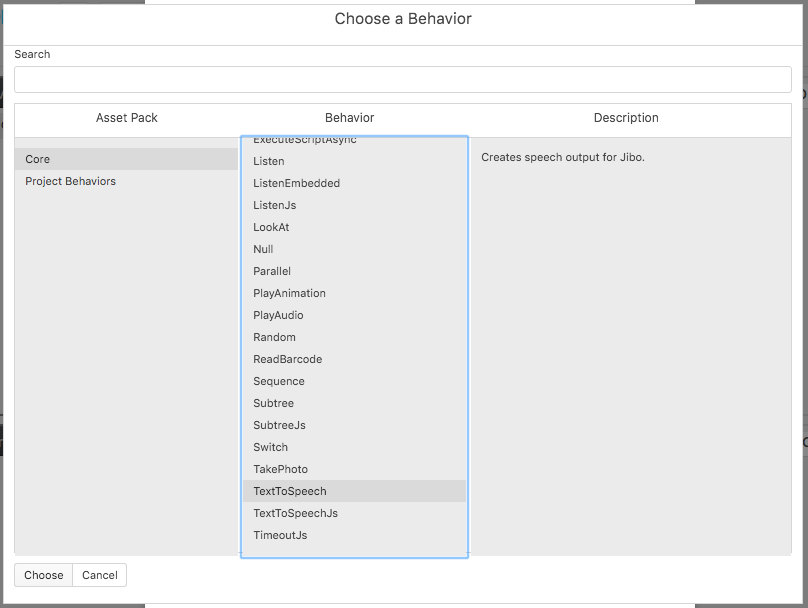808x608 pixels.
Task: Choose the Listen behavior
Action: pyautogui.click(x=269, y=161)
